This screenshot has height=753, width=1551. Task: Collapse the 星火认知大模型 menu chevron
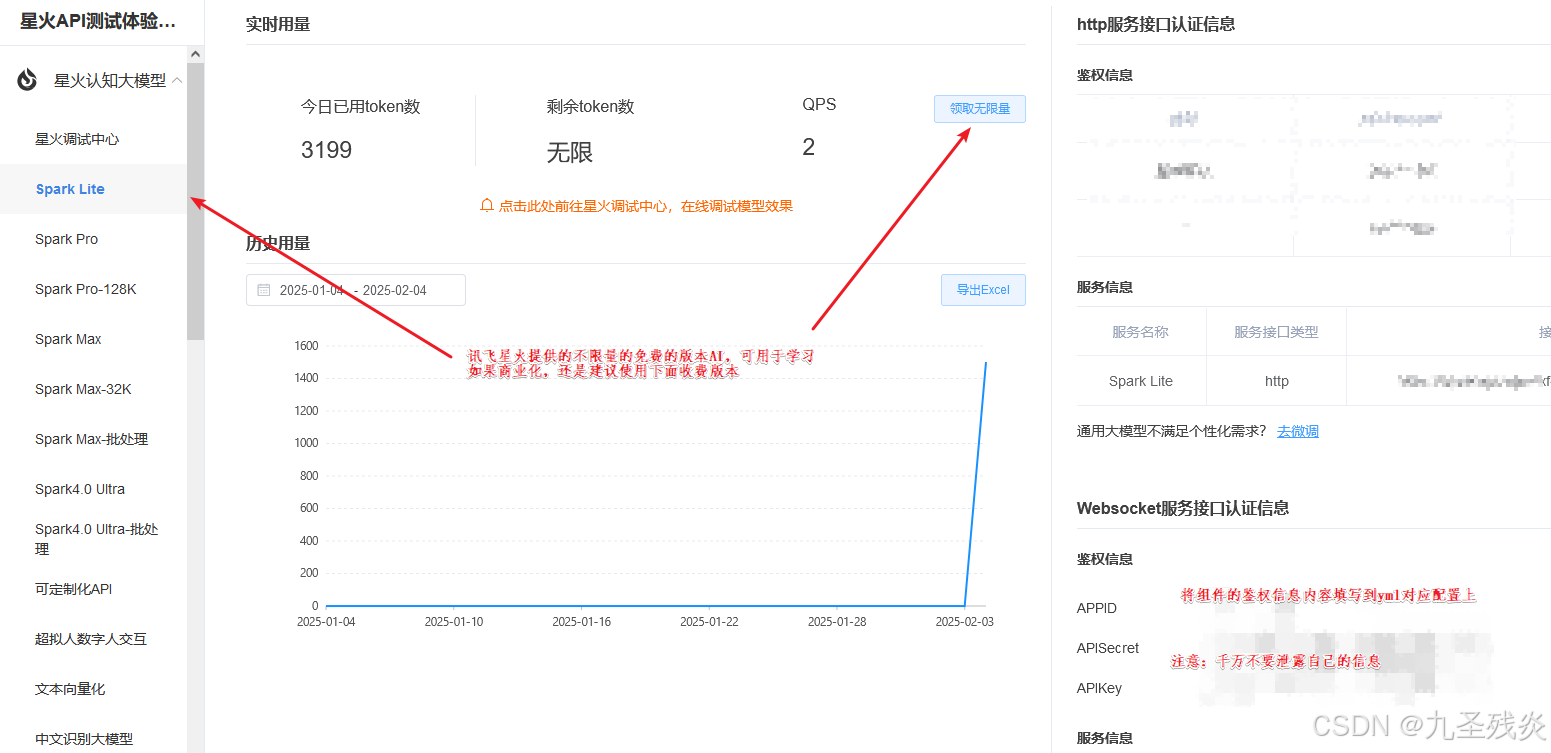177,80
